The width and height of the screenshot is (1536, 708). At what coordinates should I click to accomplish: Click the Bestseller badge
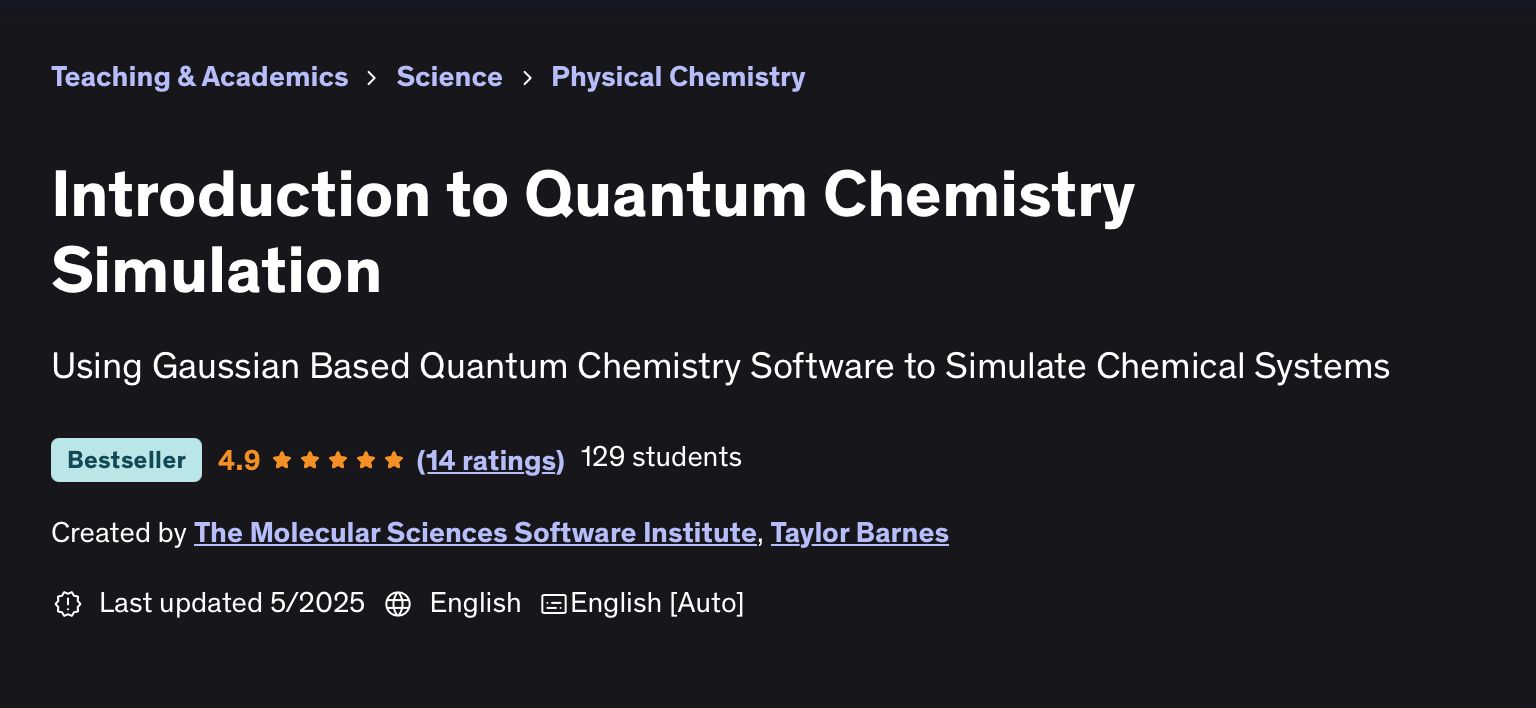tap(126, 460)
